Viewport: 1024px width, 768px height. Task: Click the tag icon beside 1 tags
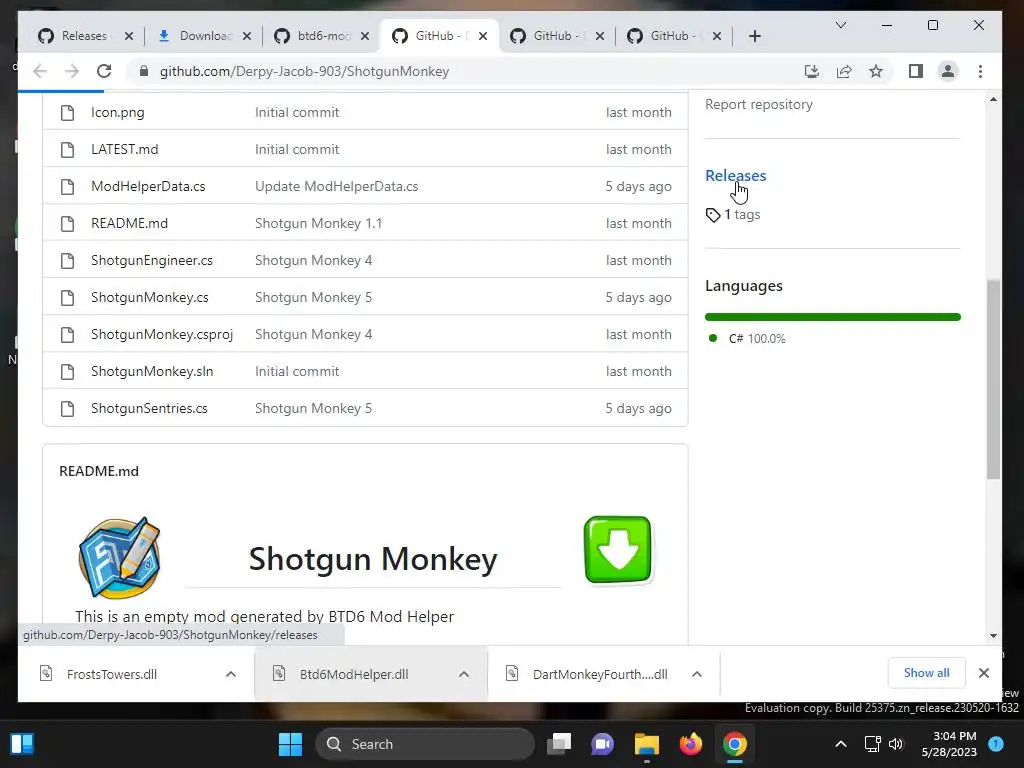click(712, 215)
